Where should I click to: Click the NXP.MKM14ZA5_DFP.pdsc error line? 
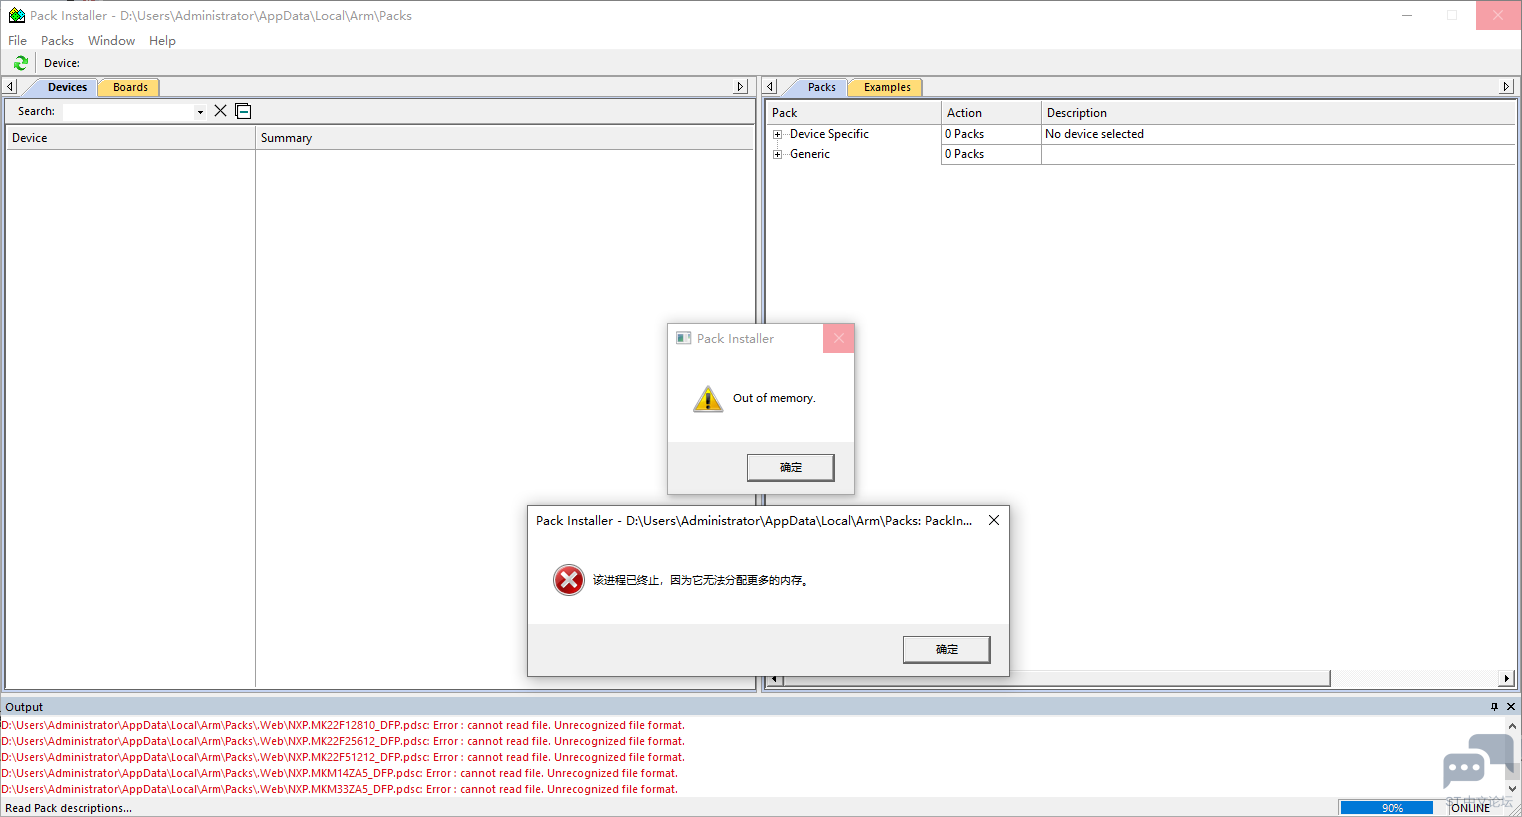click(x=340, y=774)
